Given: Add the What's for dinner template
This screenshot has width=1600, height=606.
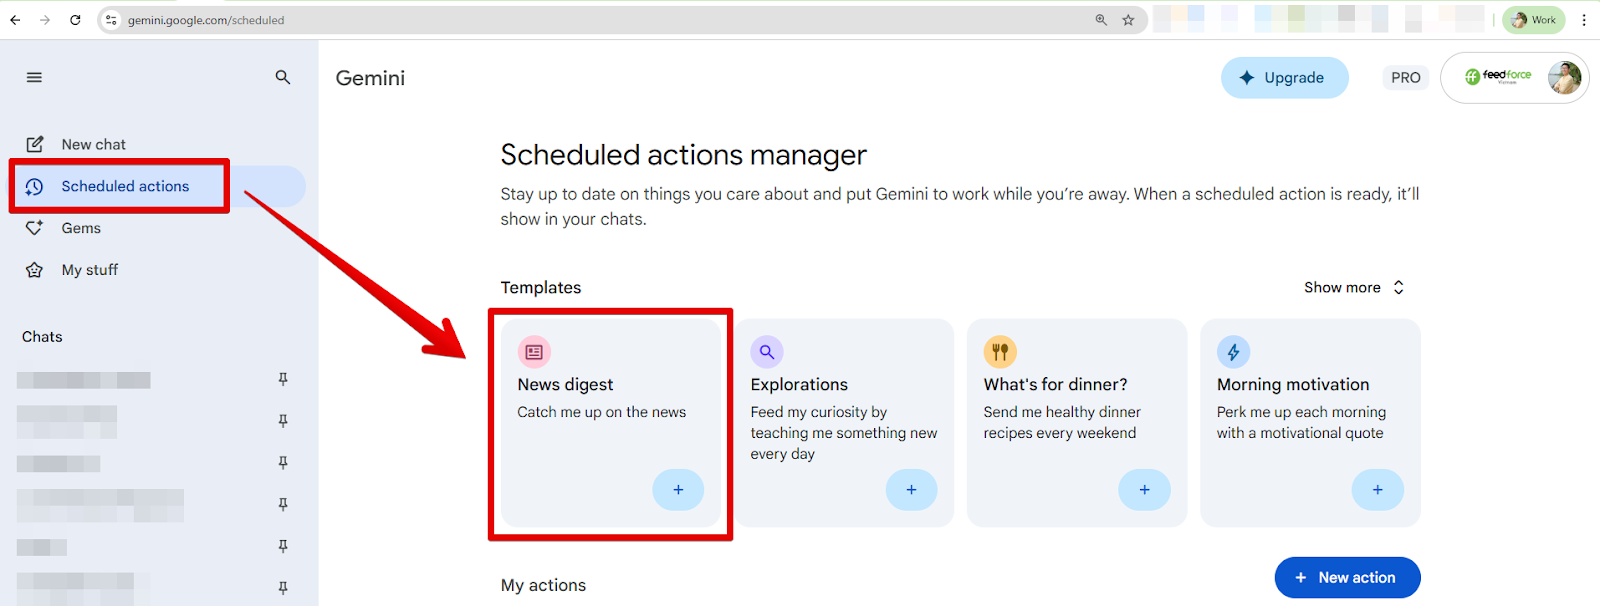Looking at the screenshot, I should point(1144,490).
